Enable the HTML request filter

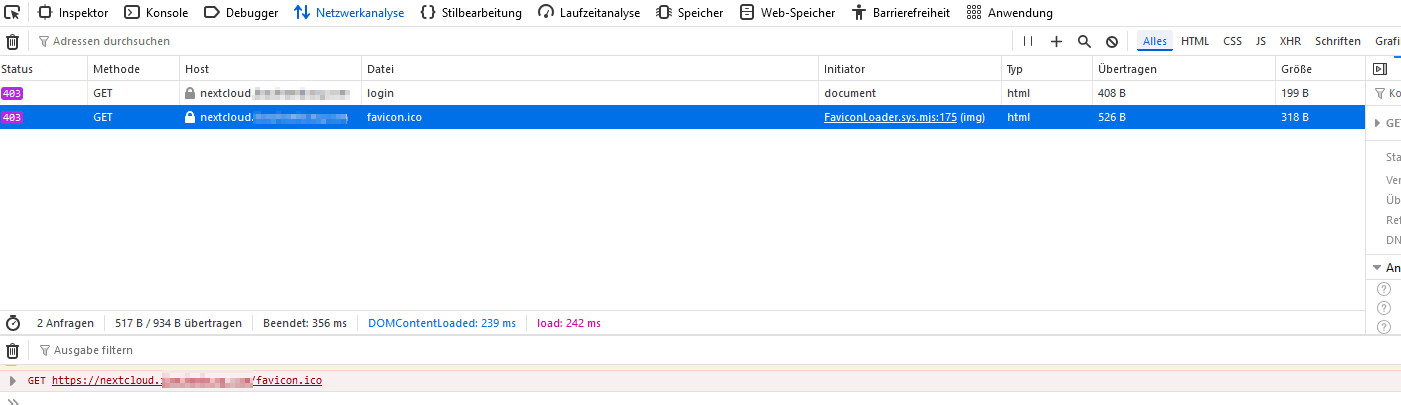coord(1194,42)
